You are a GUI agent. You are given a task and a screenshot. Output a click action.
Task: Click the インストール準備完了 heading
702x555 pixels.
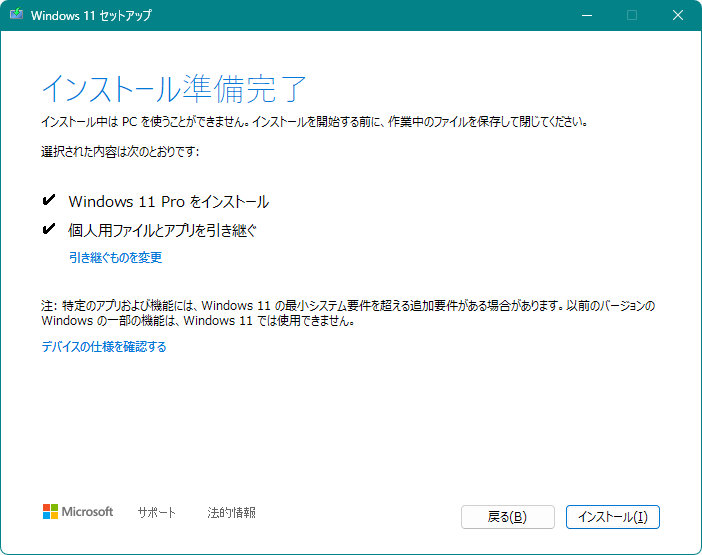pyautogui.click(x=174, y=89)
